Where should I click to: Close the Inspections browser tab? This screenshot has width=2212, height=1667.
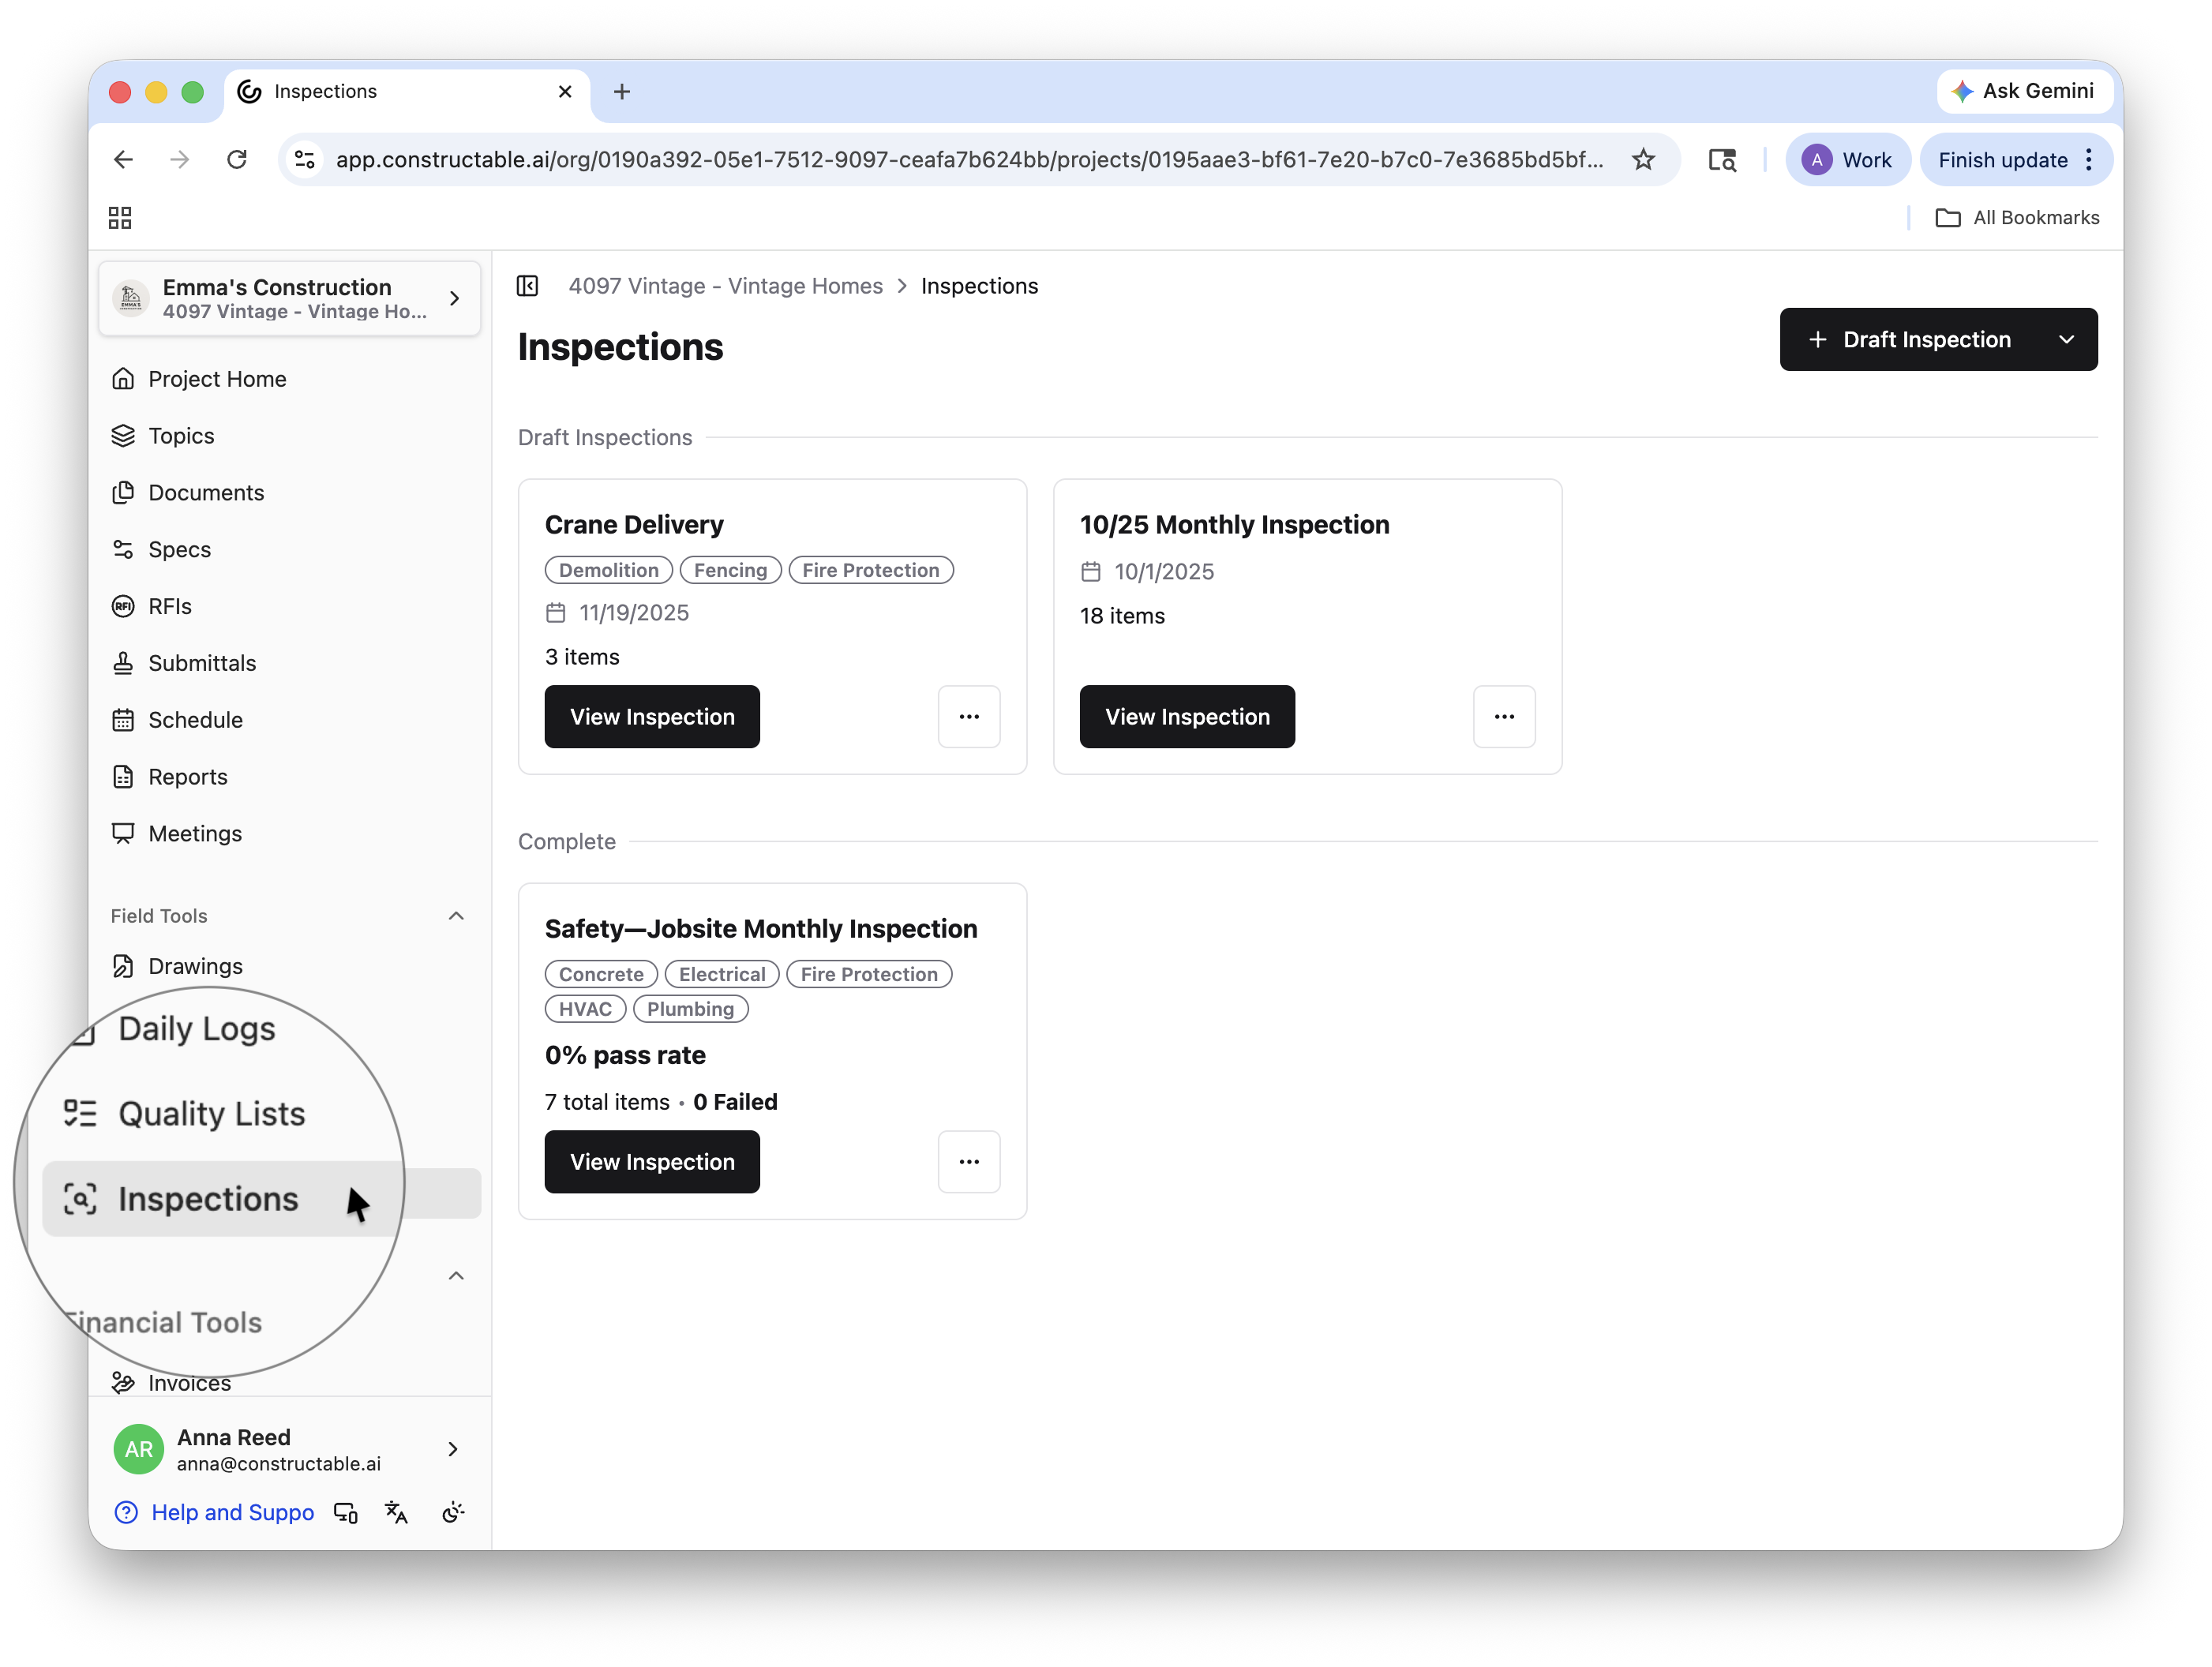pos(565,92)
